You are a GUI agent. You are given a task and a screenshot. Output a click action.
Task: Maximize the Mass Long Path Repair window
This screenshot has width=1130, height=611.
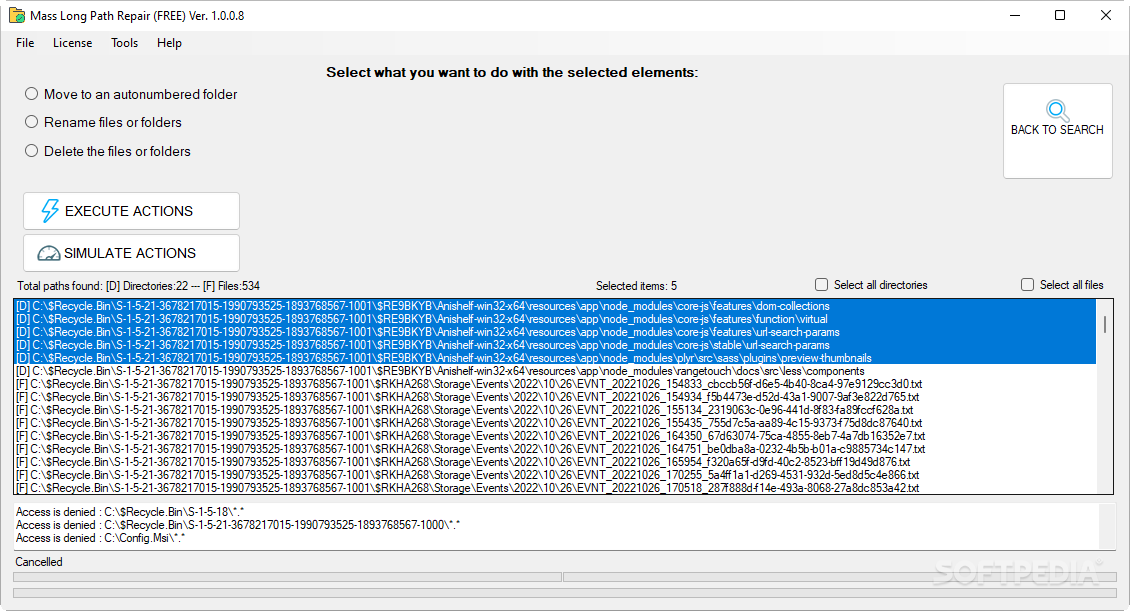(1059, 15)
